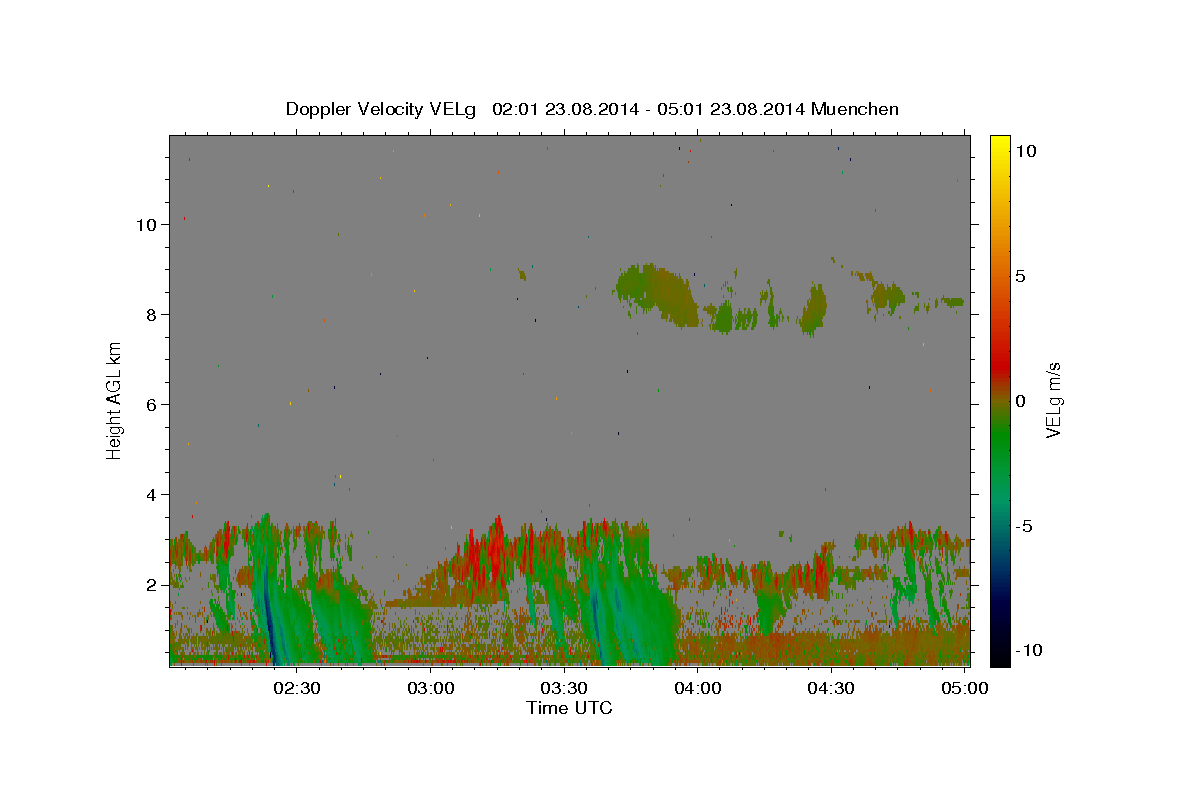
Task: Click the end time '05:01 23.08.2014' in title
Action: coord(732,109)
